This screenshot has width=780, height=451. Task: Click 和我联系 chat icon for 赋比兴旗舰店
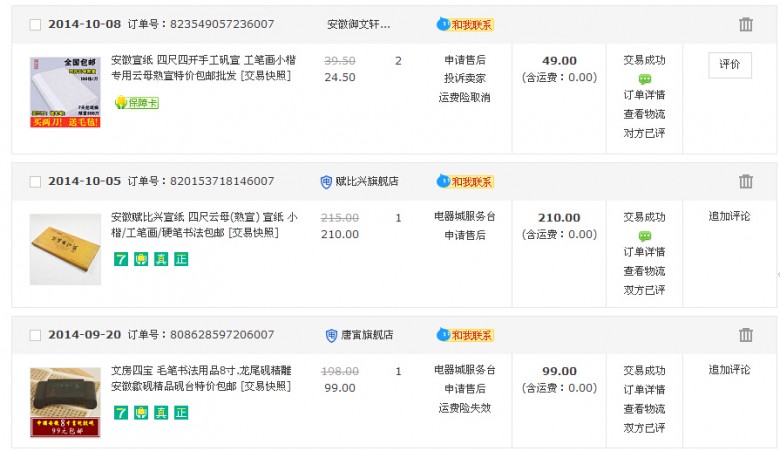(x=465, y=181)
